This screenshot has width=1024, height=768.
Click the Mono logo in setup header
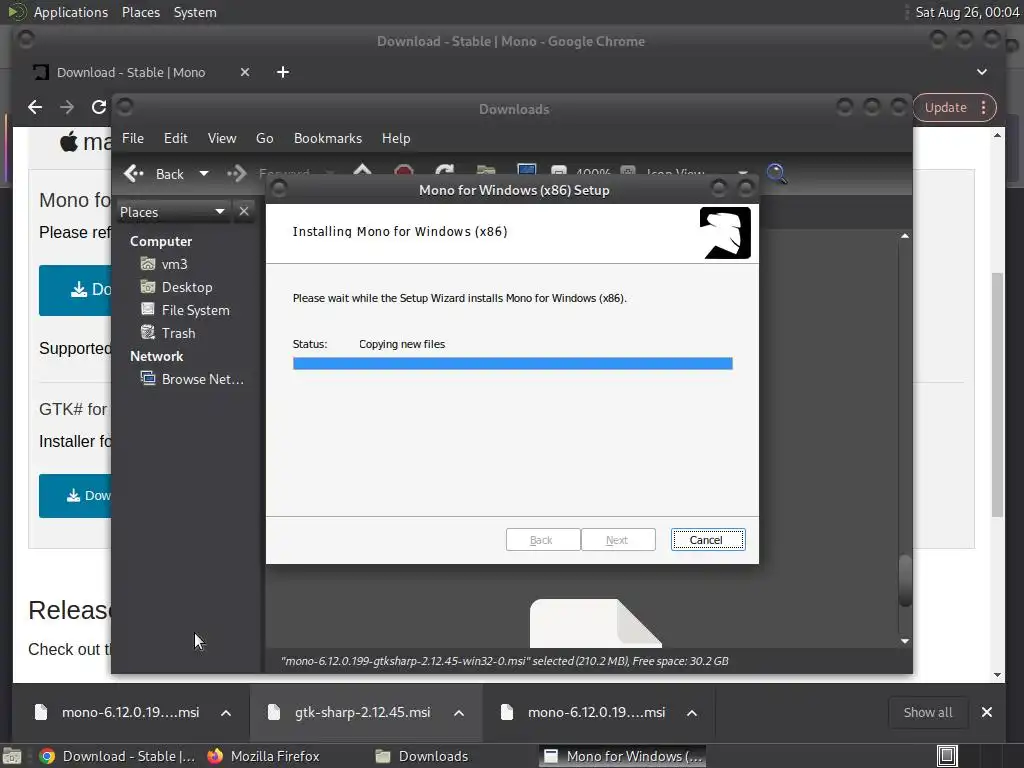(x=725, y=232)
